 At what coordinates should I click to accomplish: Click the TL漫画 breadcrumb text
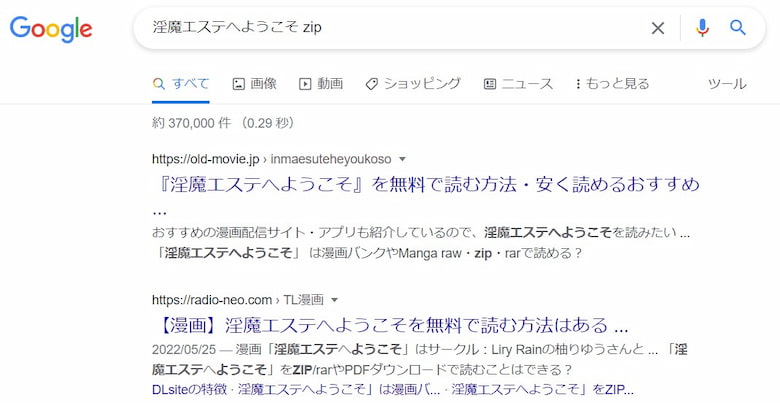point(303,300)
